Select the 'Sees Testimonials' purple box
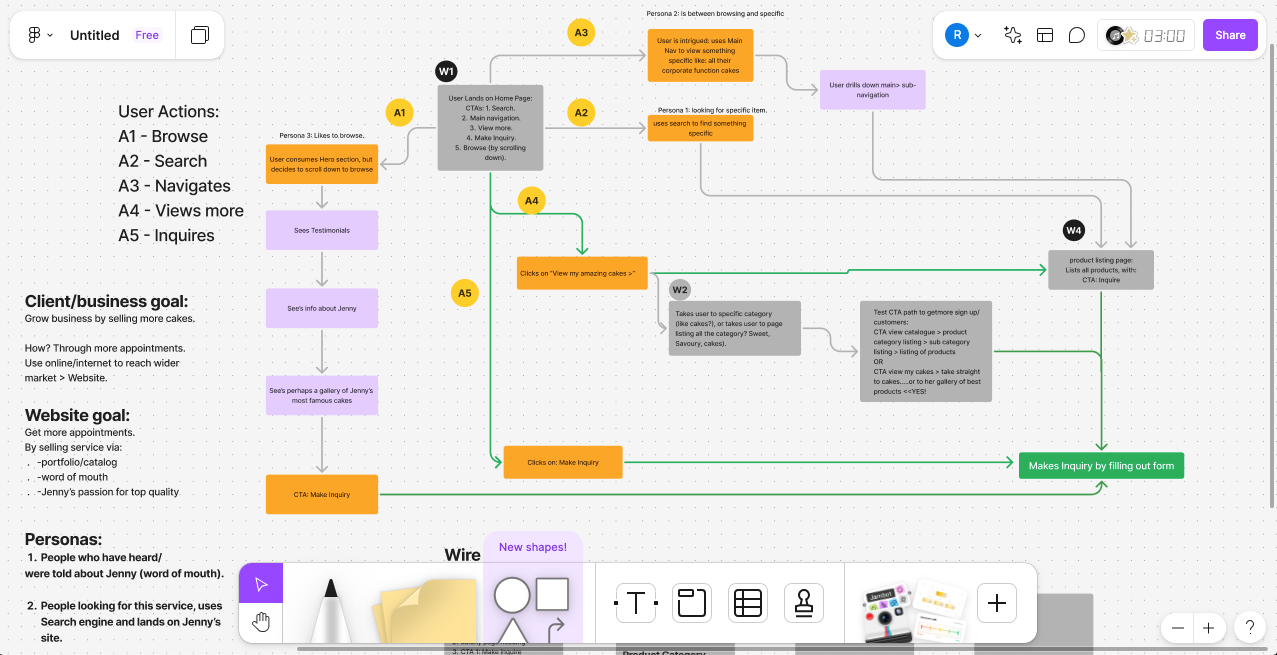 pyautogui.click(x=322, y=230)
